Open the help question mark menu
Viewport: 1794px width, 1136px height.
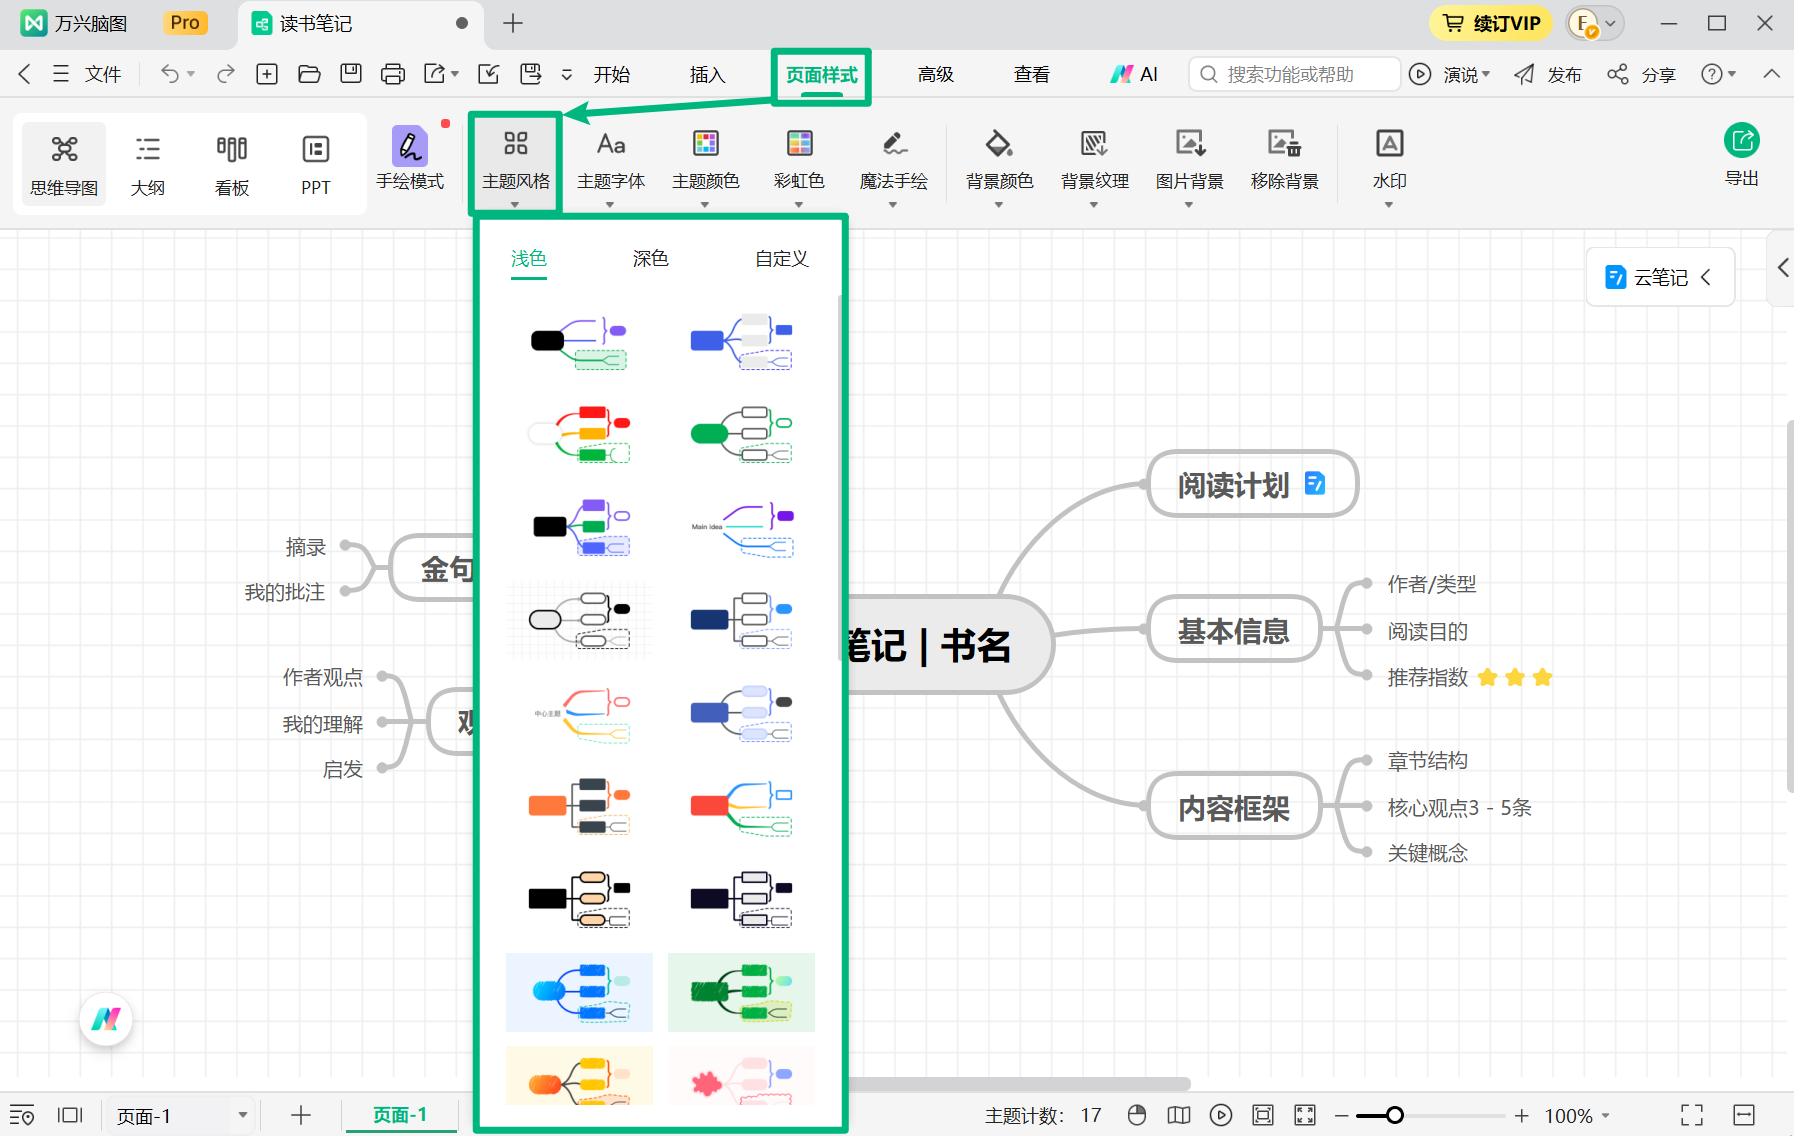pyautogui.click(x=1718, y=74)
